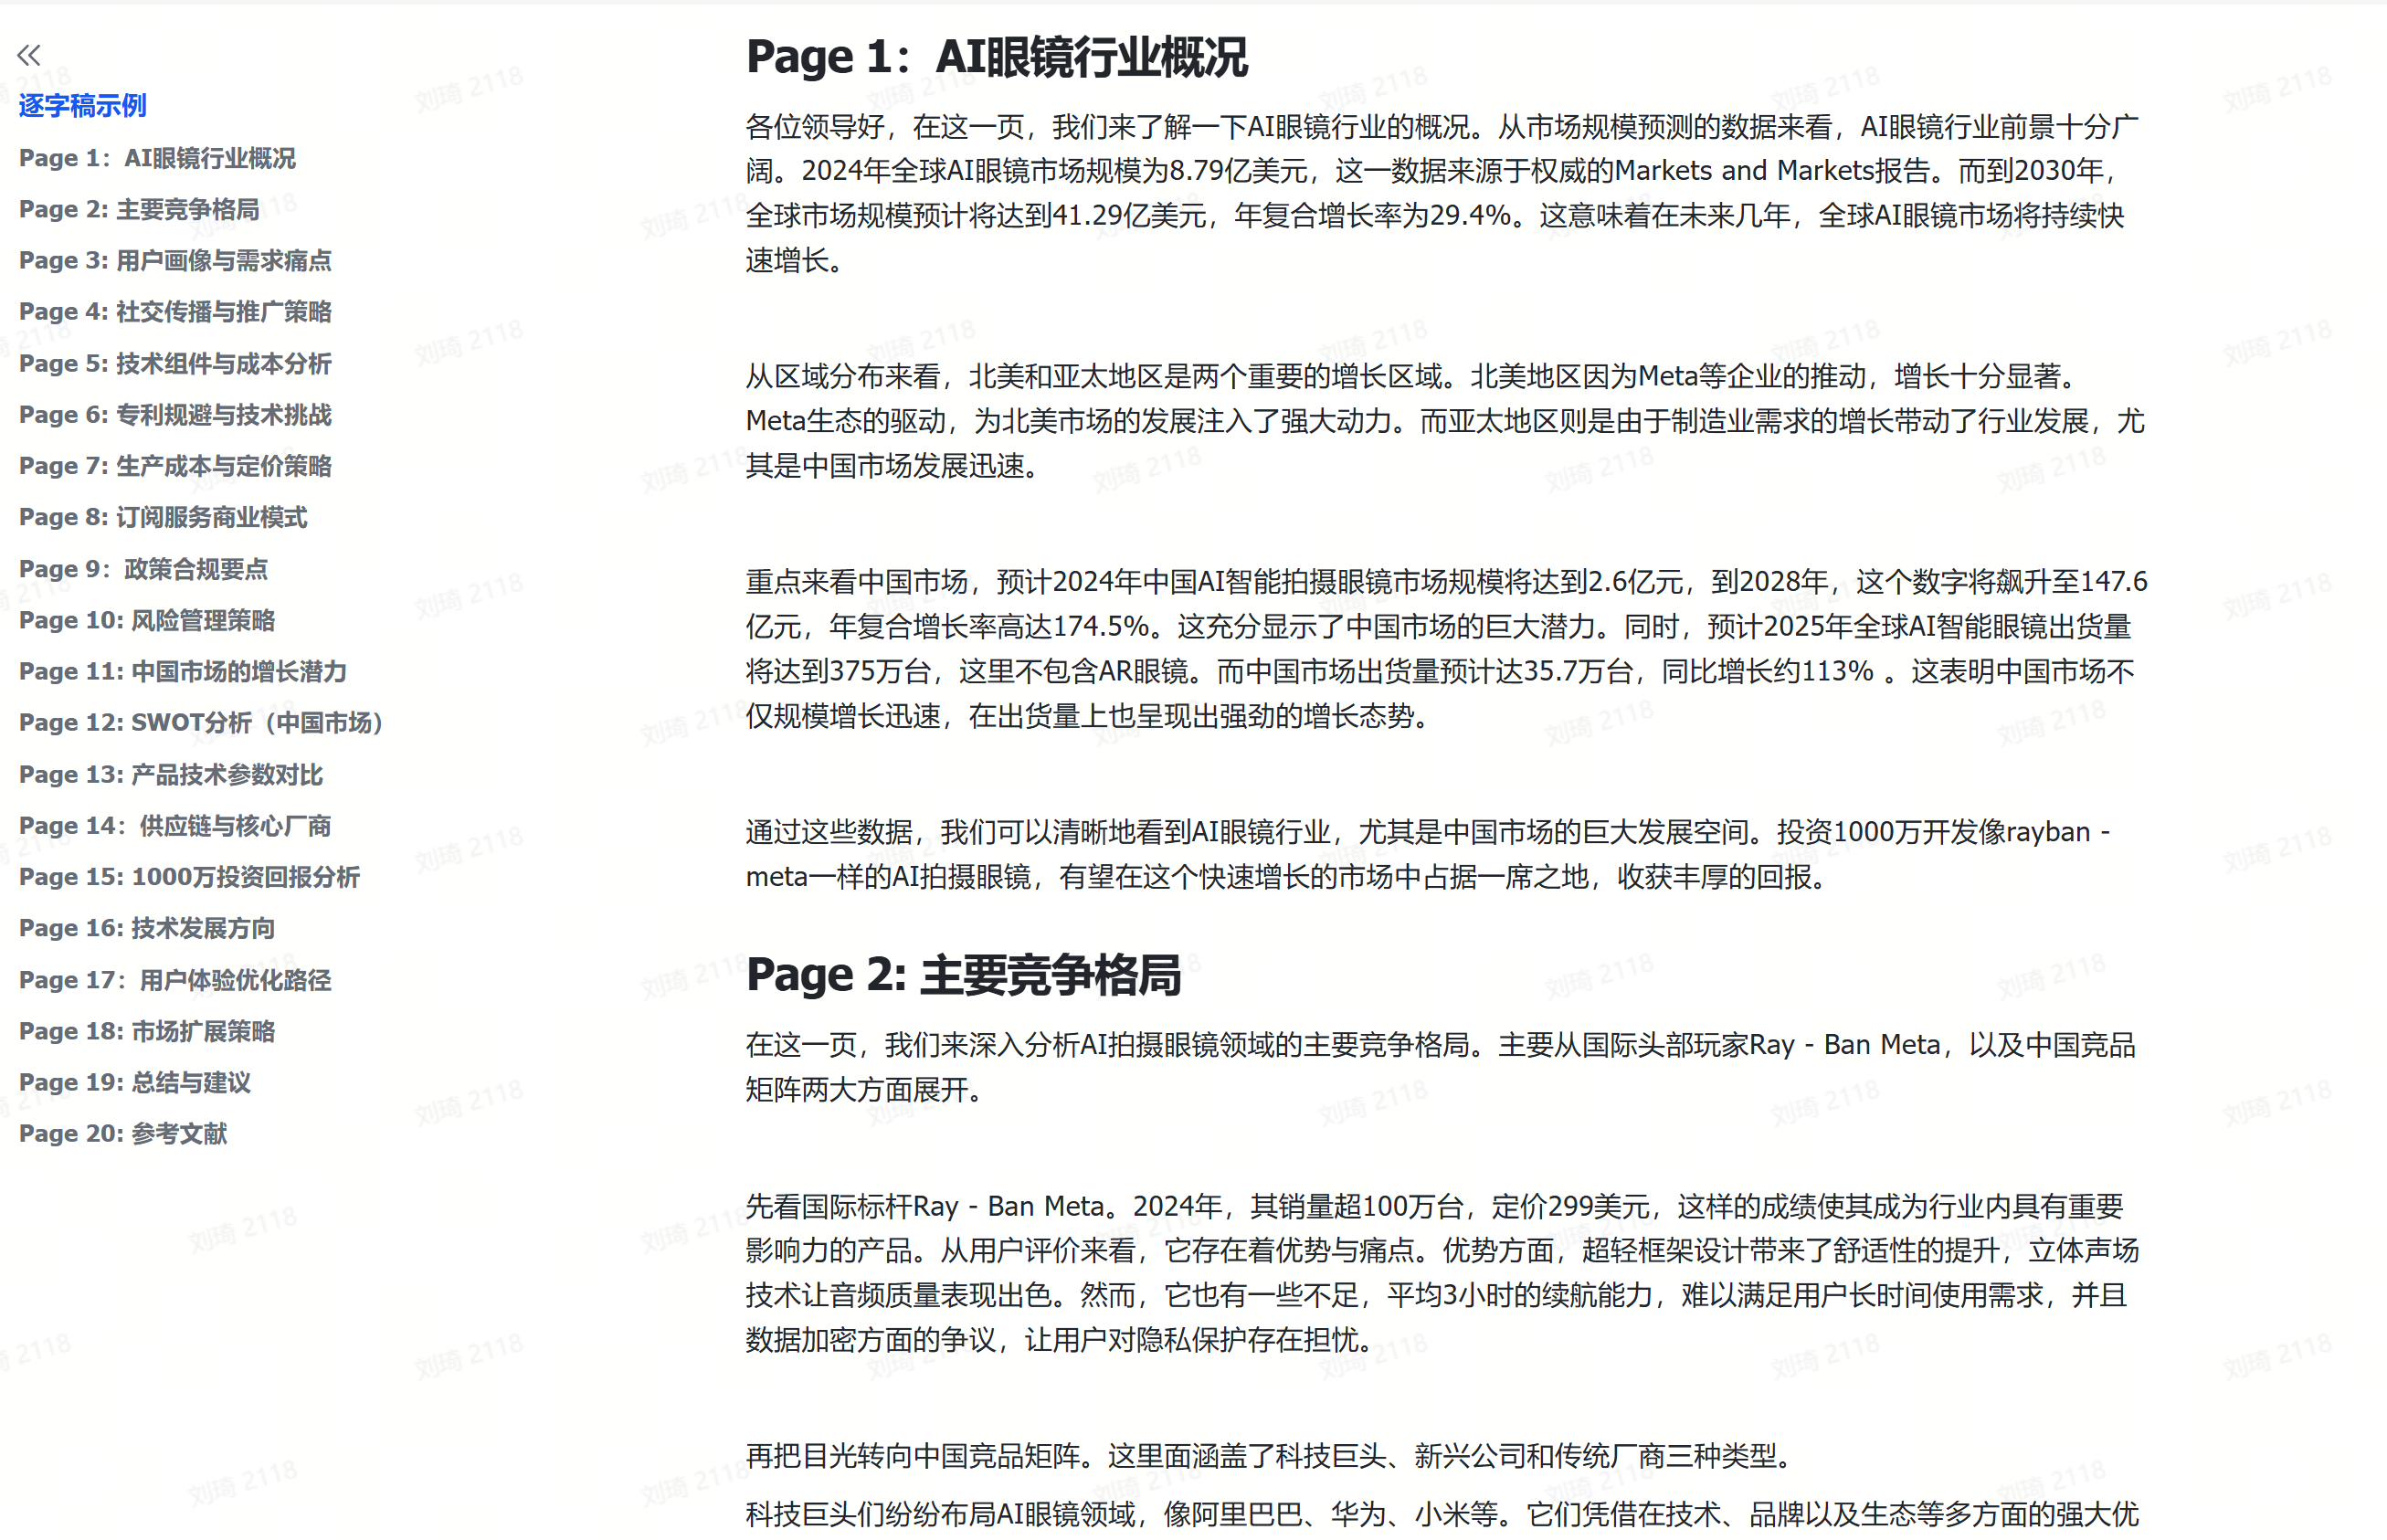Image resolution: width=2387 pixels, height=1540 pixels.
Task: Go to Page 15: 1000万投资回报分析
Action: pos(189,877)
